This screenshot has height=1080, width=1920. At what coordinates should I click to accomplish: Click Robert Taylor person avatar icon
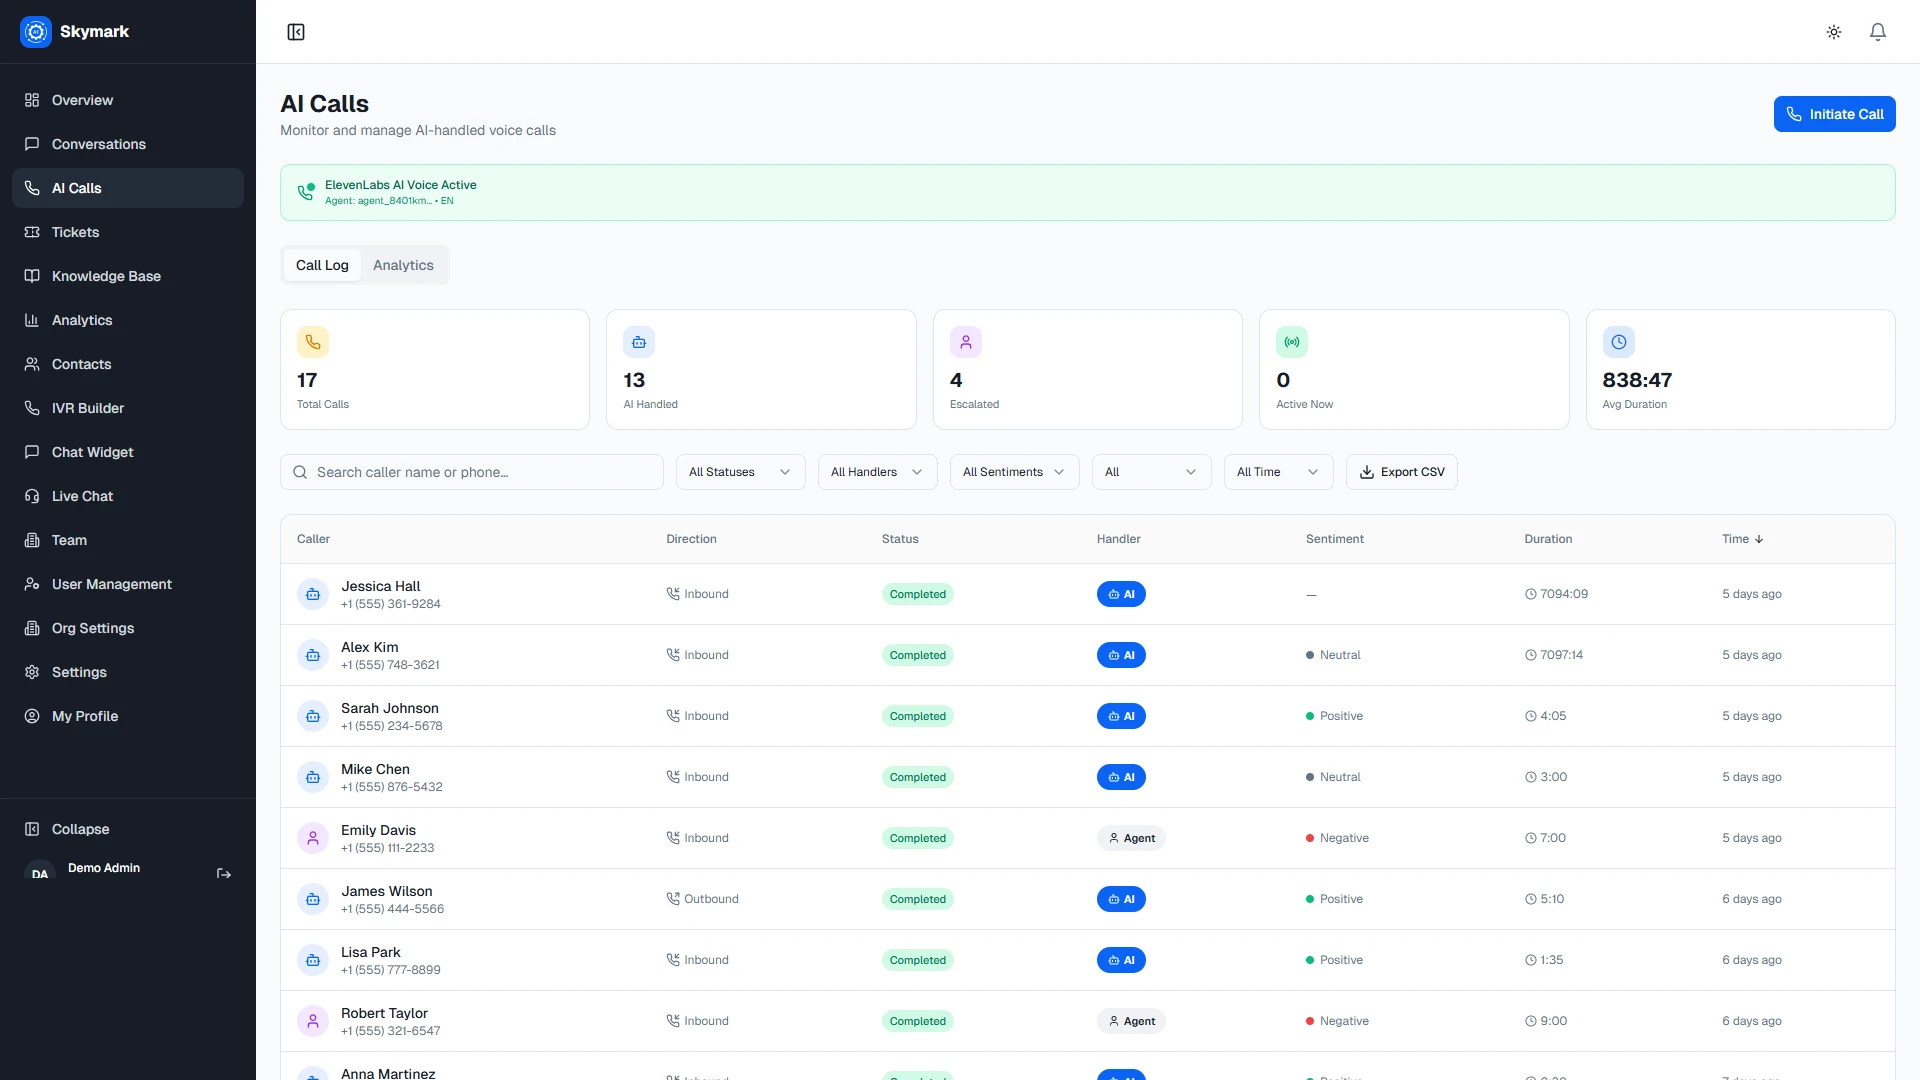313,1021
